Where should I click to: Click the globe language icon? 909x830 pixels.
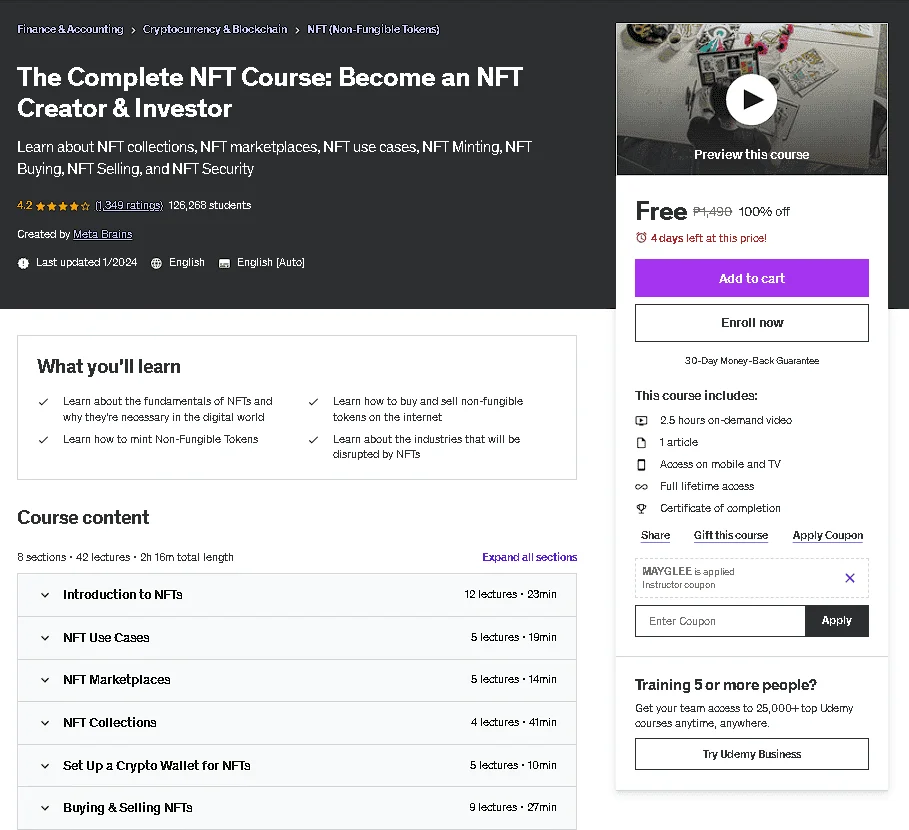coord(157,263)
